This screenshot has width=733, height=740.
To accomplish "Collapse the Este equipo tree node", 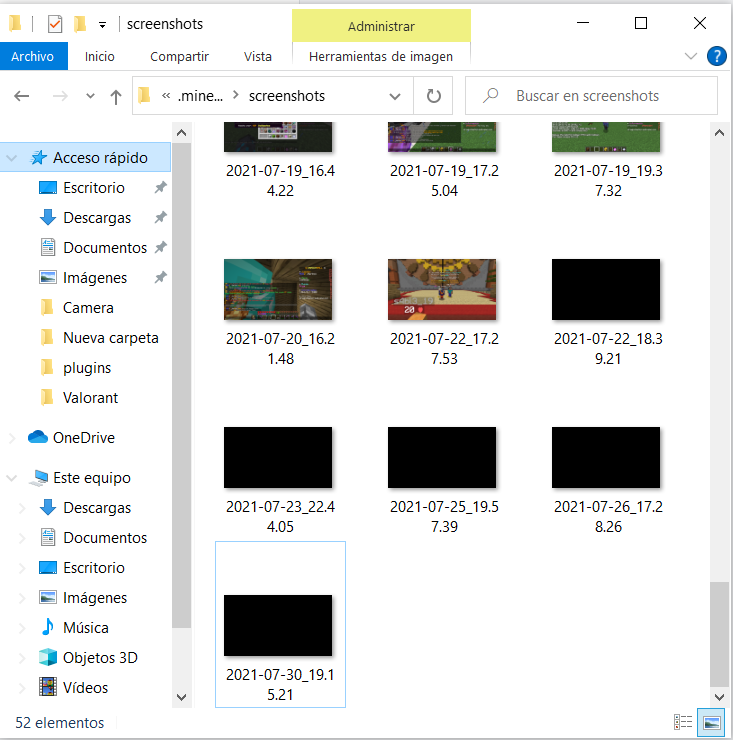I will pos(12,478).
